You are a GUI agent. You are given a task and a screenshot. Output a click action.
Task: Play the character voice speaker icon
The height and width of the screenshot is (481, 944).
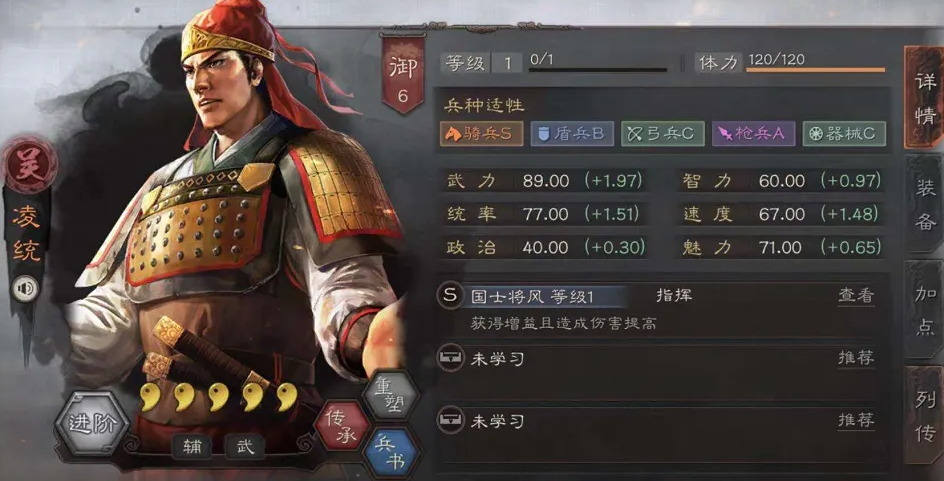pos(26,289)
